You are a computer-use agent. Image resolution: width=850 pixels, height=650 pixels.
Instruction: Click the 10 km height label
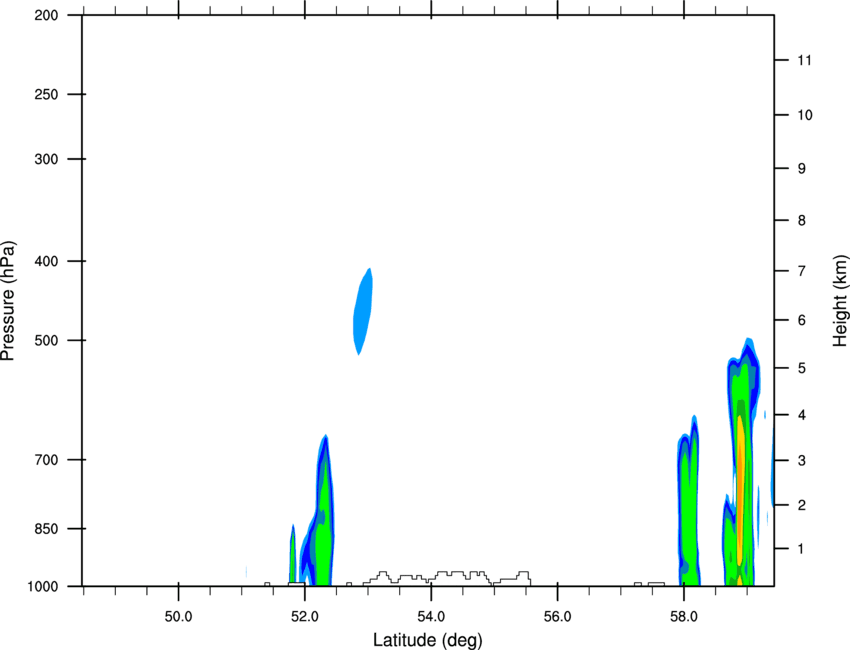tap(805, 115)
